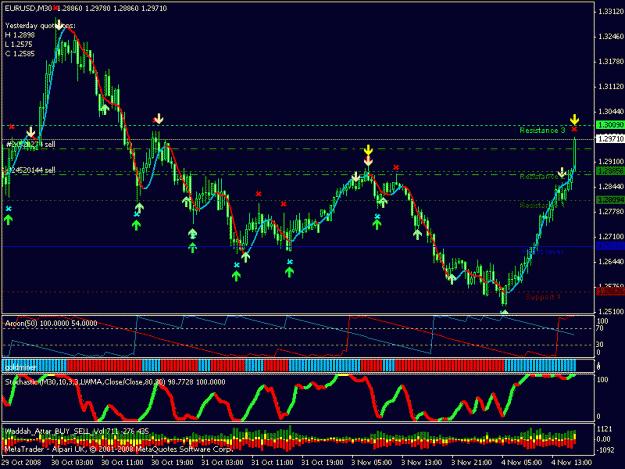Click red cross next to EURUSD,M30 title
Image resolution: width=625 pixels, height=469 pixels.
pyautogui.click(x=55, y=8)
